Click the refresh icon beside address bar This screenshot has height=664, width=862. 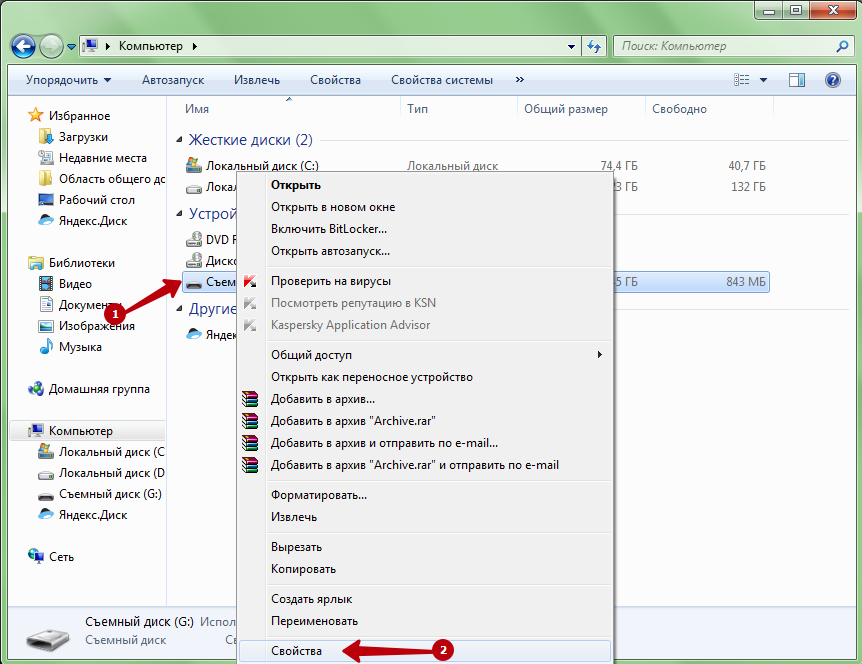[594, 46]
